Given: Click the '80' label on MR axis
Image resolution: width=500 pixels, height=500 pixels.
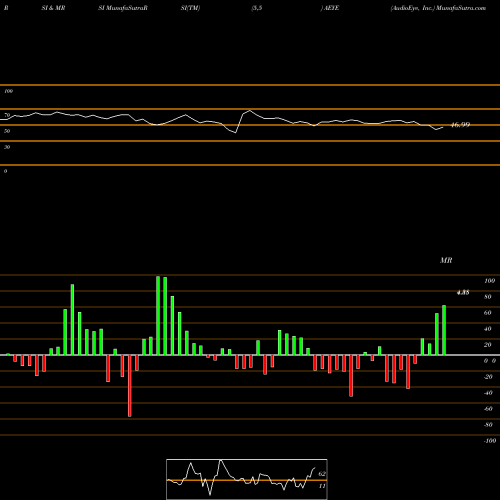Looking at the screenshot, I should click(x=488, y=297).
